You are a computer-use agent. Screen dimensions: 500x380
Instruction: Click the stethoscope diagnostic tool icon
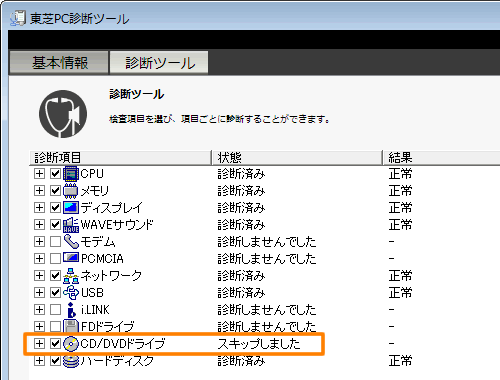click(63, 114)
